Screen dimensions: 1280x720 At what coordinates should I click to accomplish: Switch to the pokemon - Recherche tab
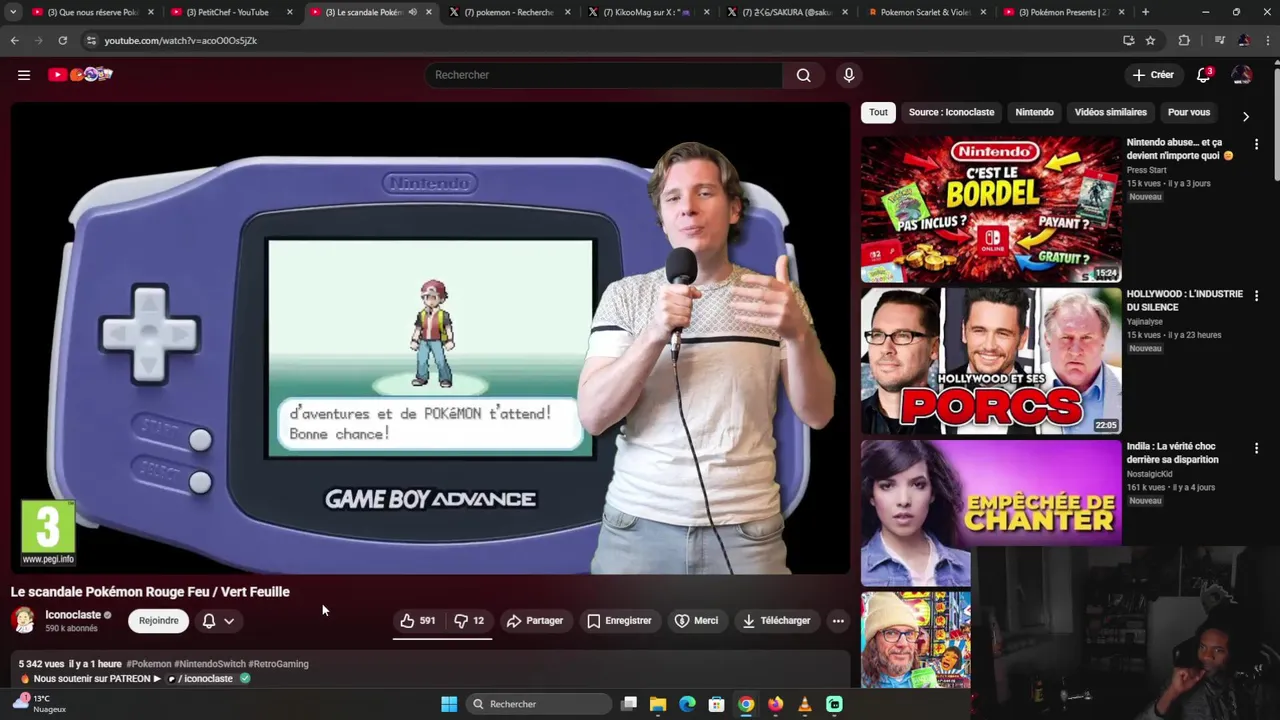pos(508,12)
